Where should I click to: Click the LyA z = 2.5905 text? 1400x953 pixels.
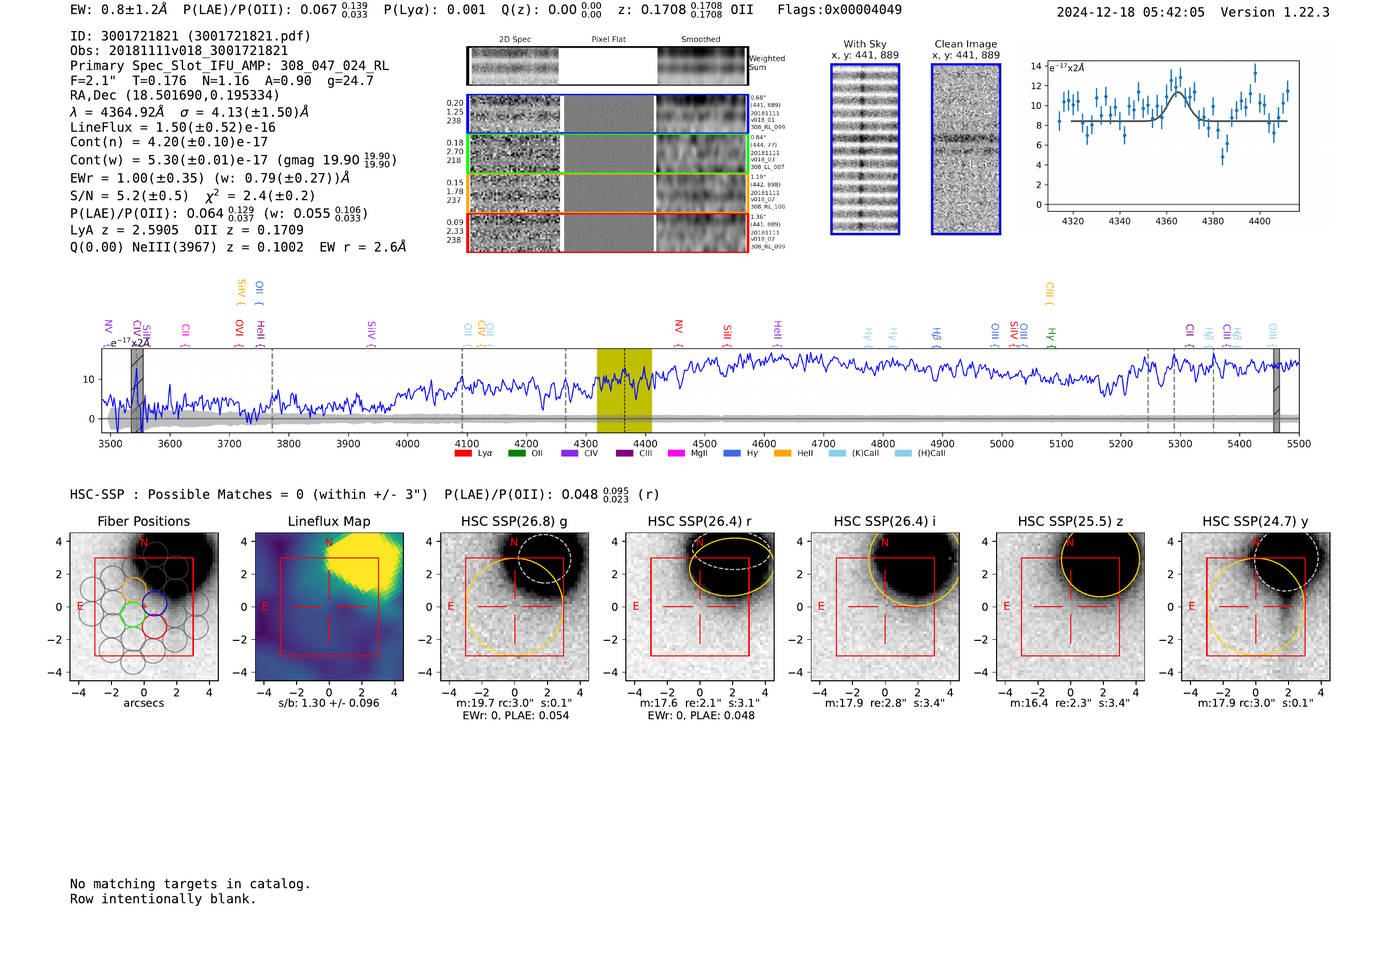pyautogui.click(x=125, y=230)
